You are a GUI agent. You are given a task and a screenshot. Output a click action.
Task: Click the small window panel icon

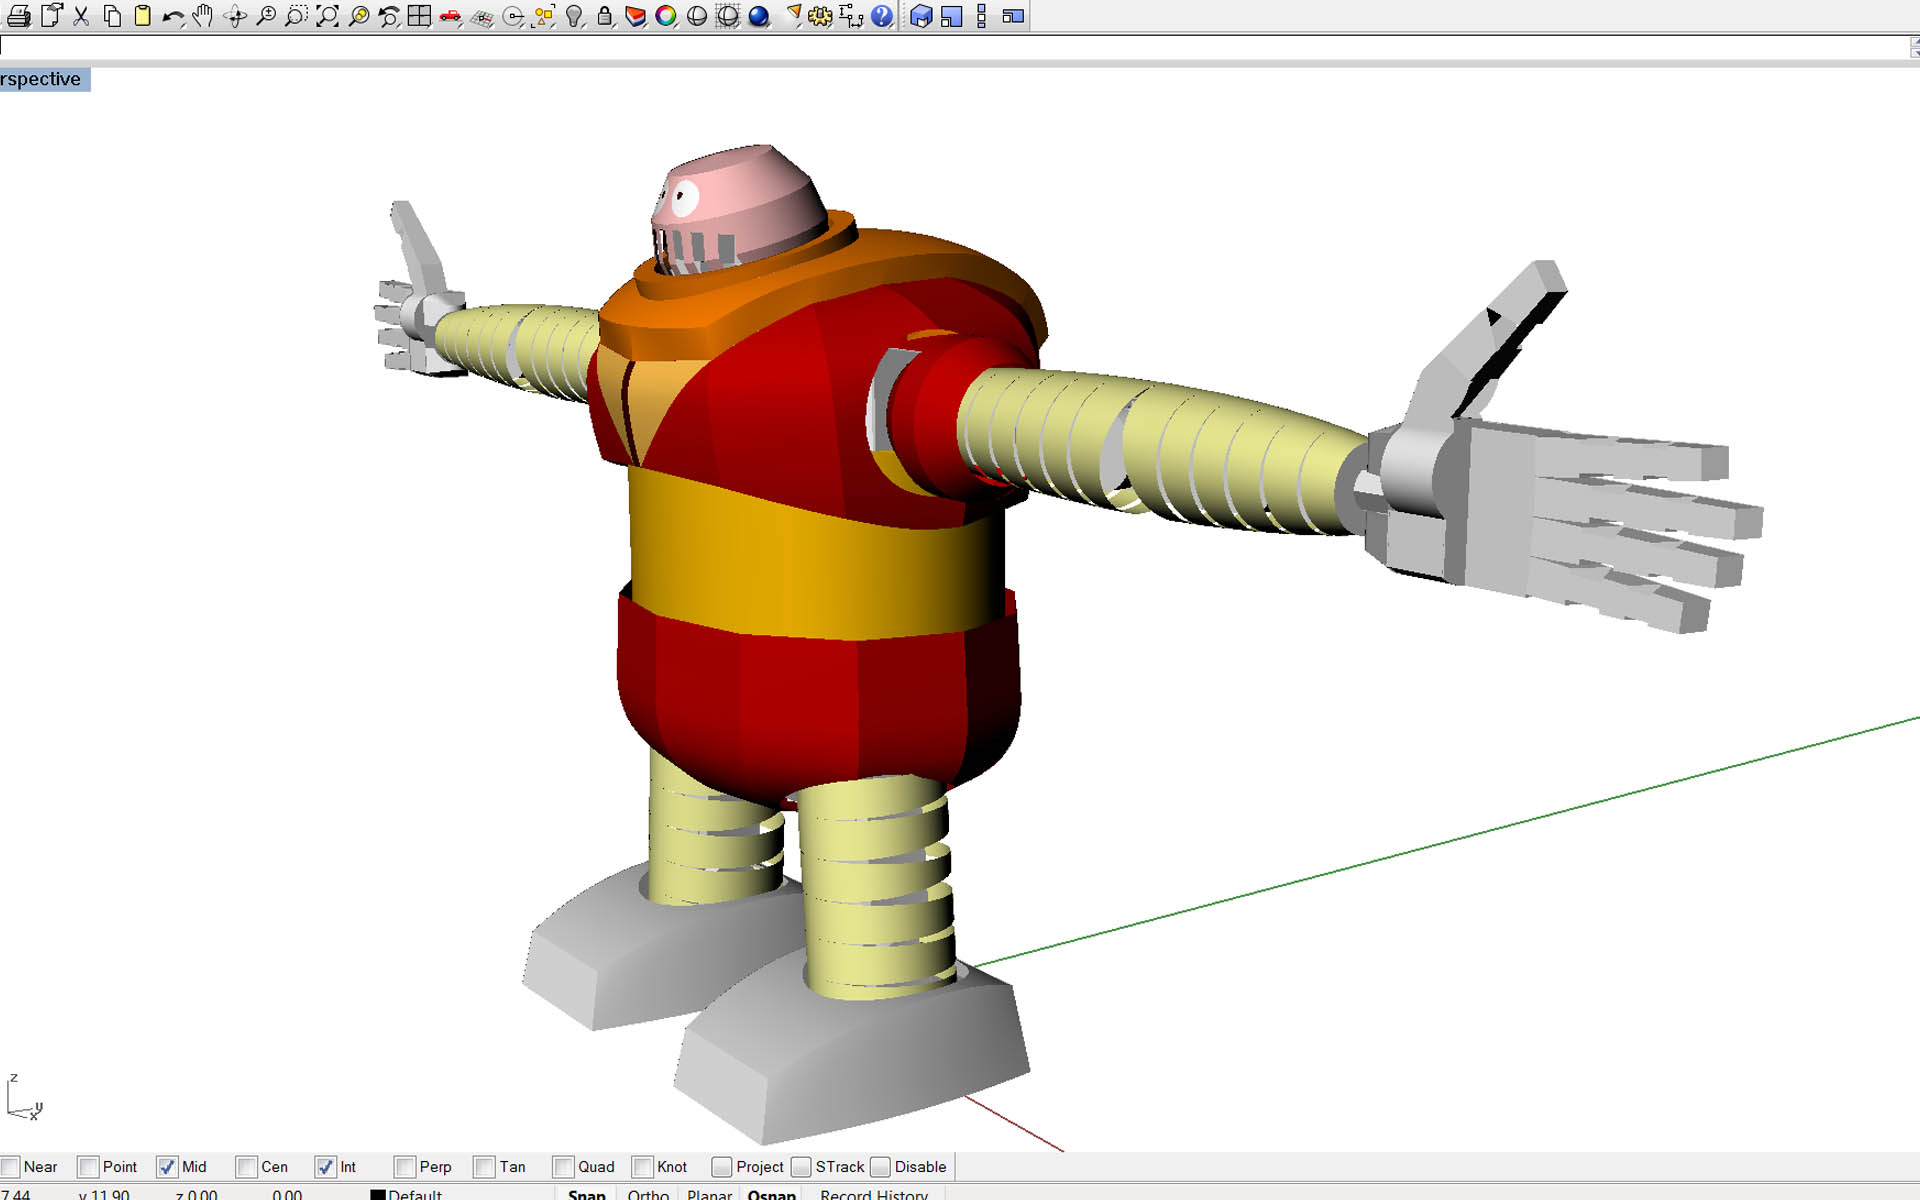(1013, 16)
